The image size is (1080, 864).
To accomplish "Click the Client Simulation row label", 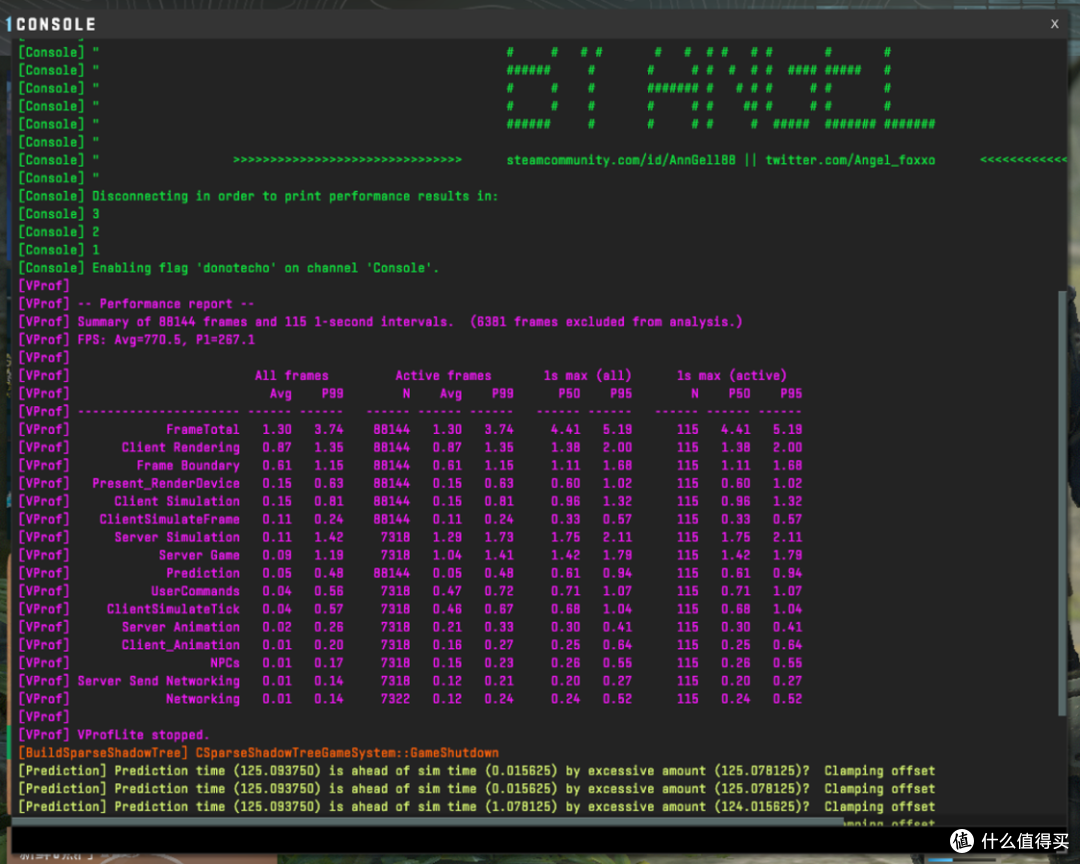I will [177, 501].
